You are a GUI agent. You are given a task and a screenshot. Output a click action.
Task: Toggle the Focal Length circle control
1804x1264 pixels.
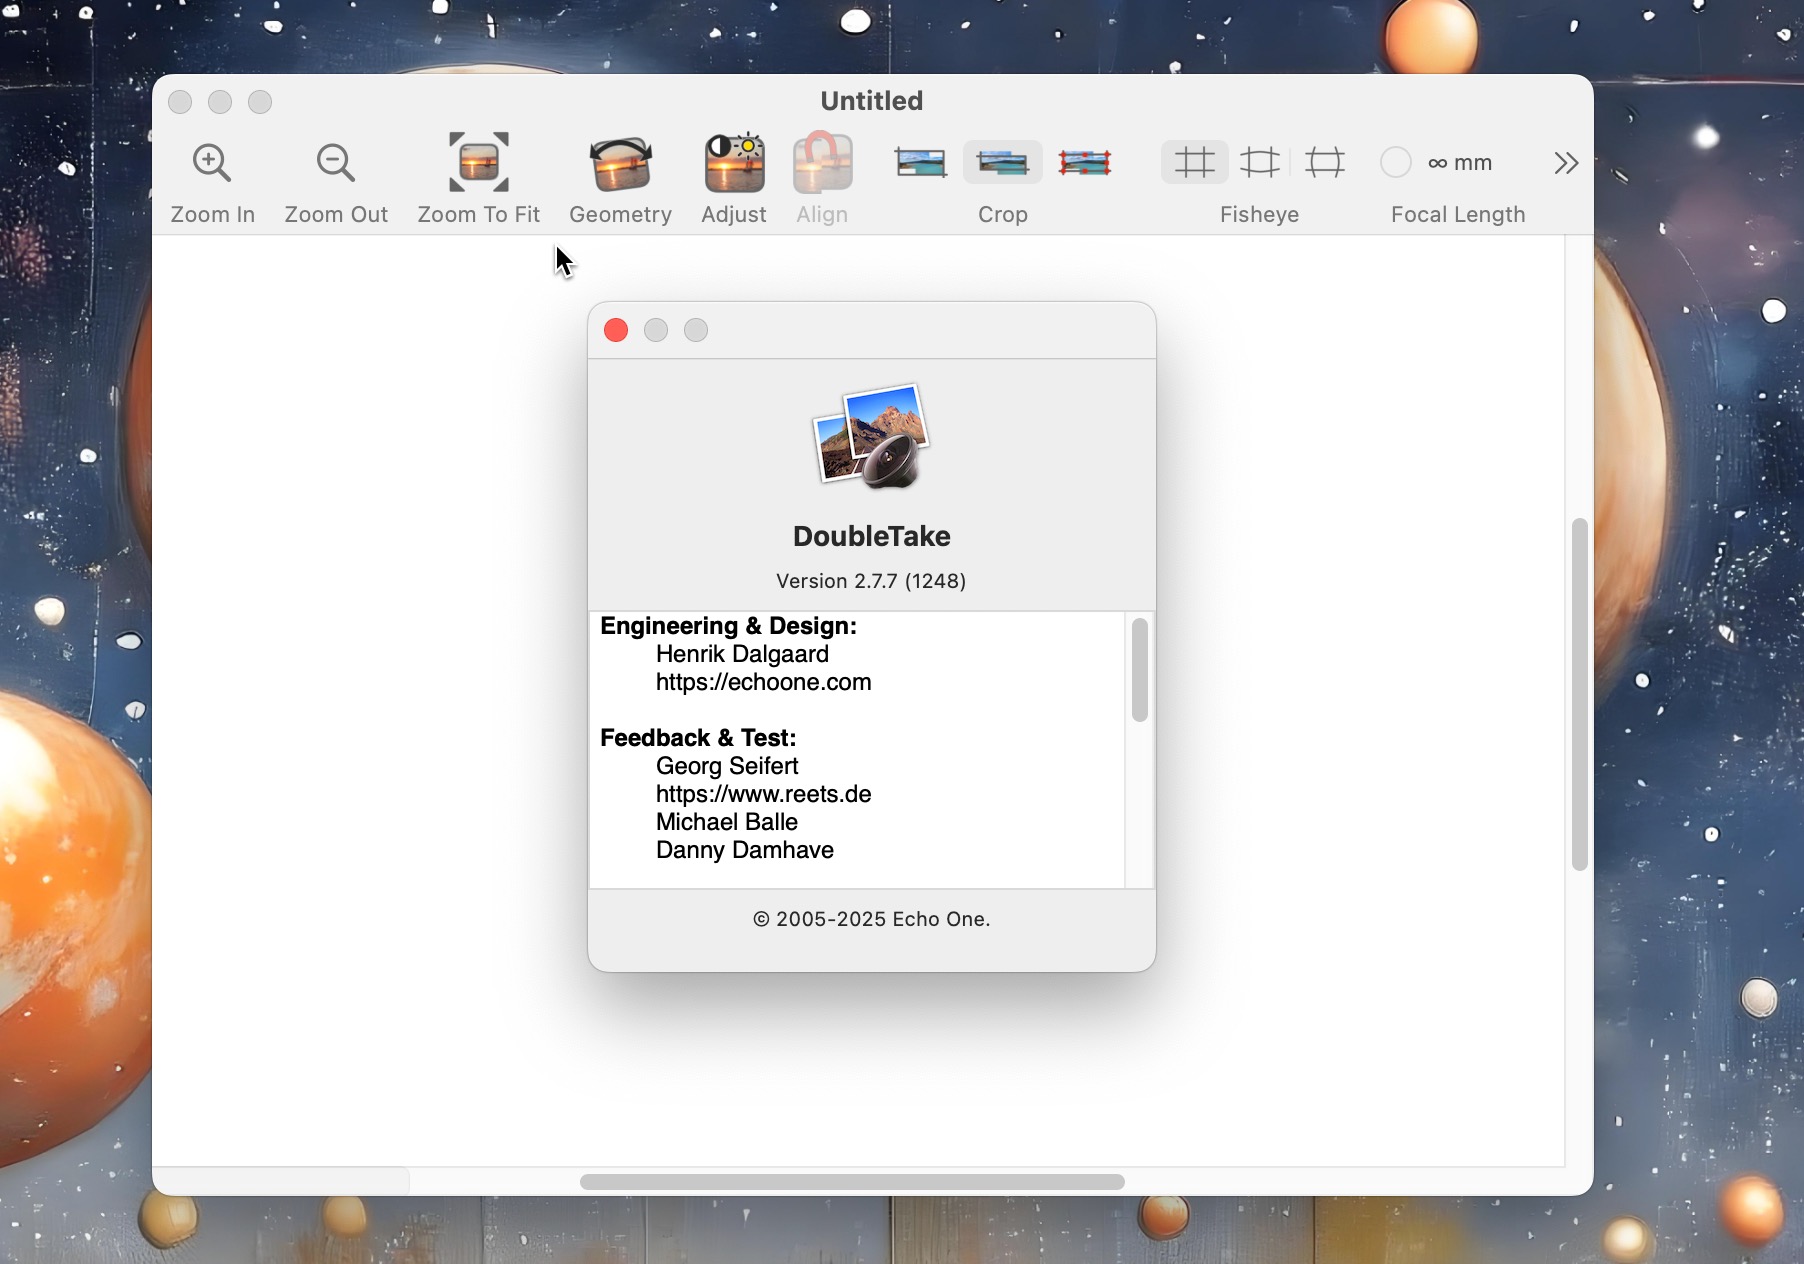pos(1396,162)
